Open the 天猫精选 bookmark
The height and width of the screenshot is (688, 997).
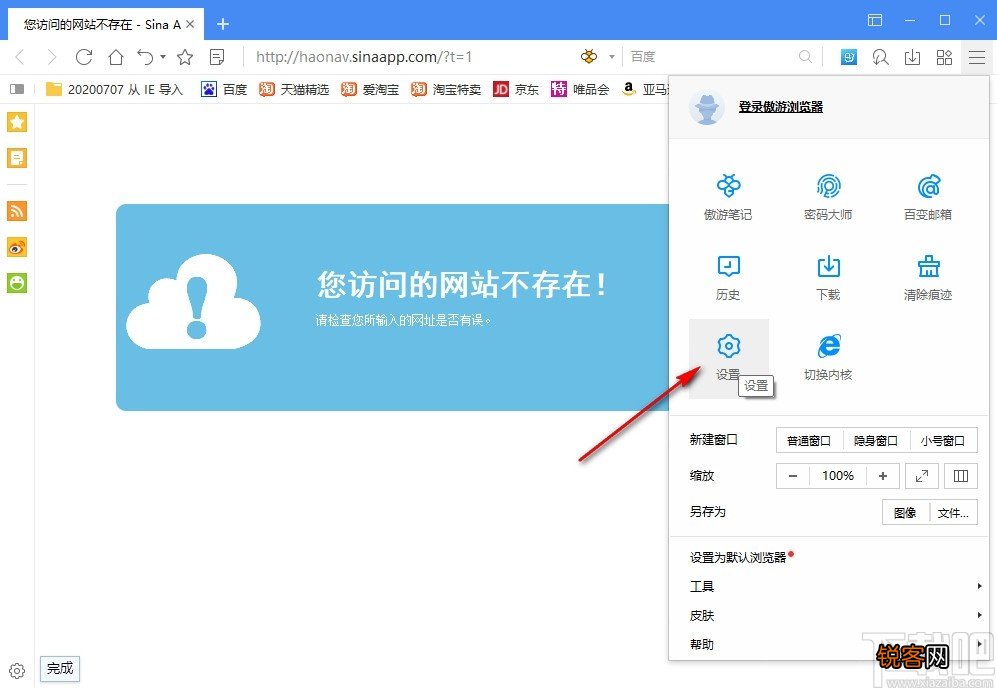294,89
